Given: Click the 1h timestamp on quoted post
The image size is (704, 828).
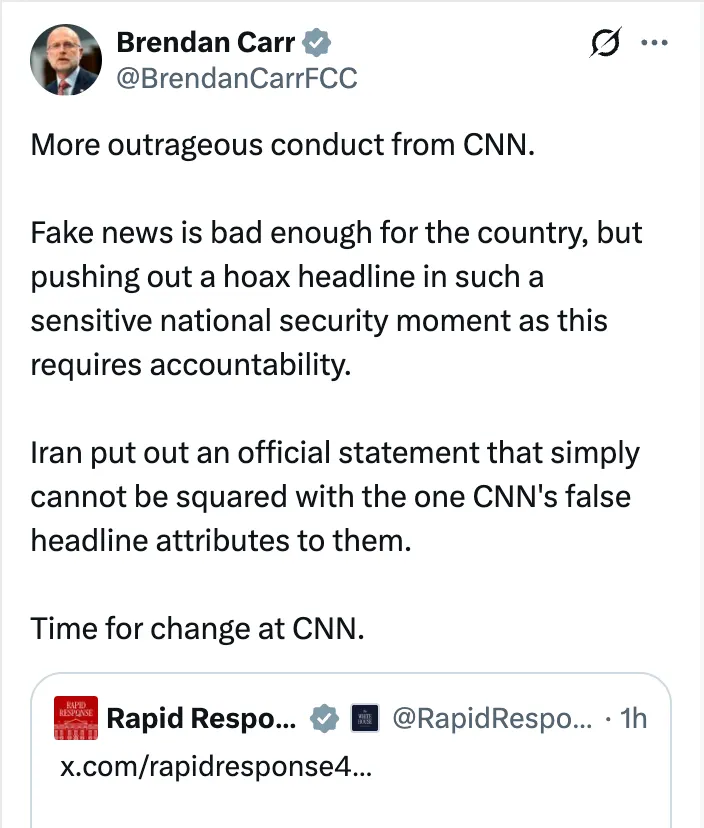Looking at the screenshot, I should tap(632, 718).
